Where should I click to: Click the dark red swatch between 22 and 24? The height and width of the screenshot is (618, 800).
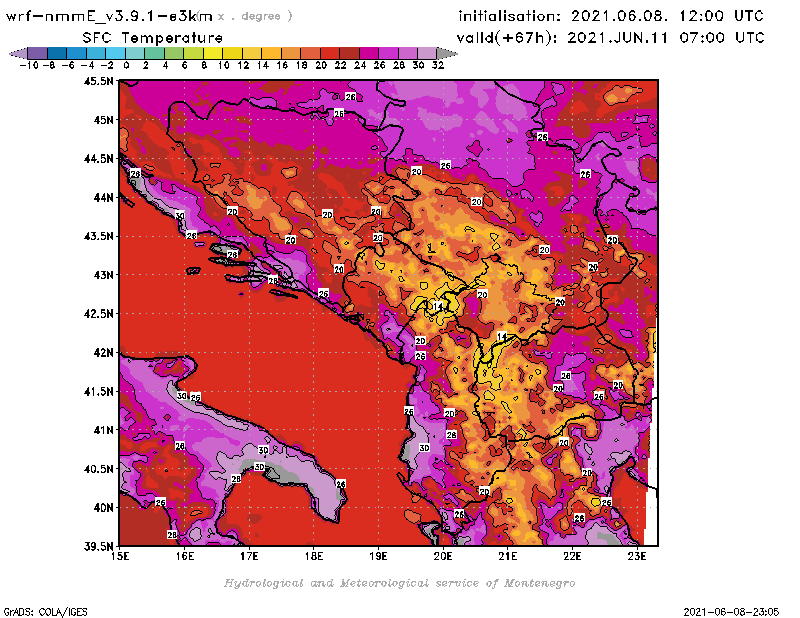click(349, 53)
